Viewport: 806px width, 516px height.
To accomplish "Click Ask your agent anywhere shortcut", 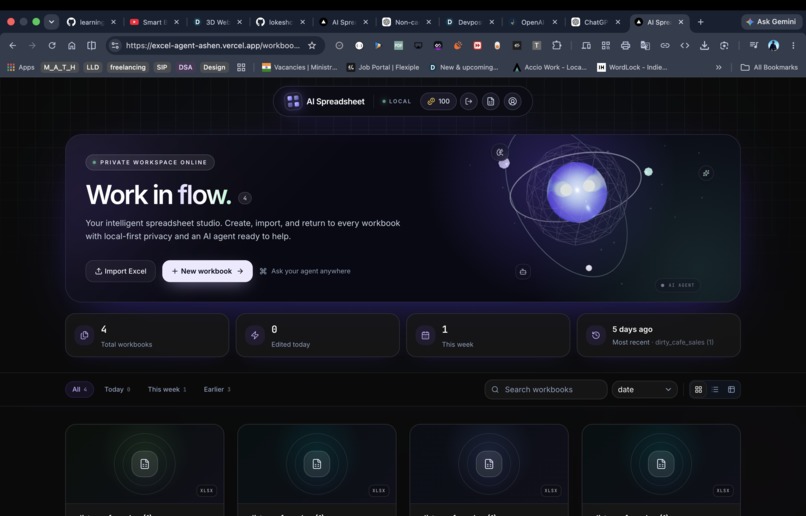I will (305, 271).
